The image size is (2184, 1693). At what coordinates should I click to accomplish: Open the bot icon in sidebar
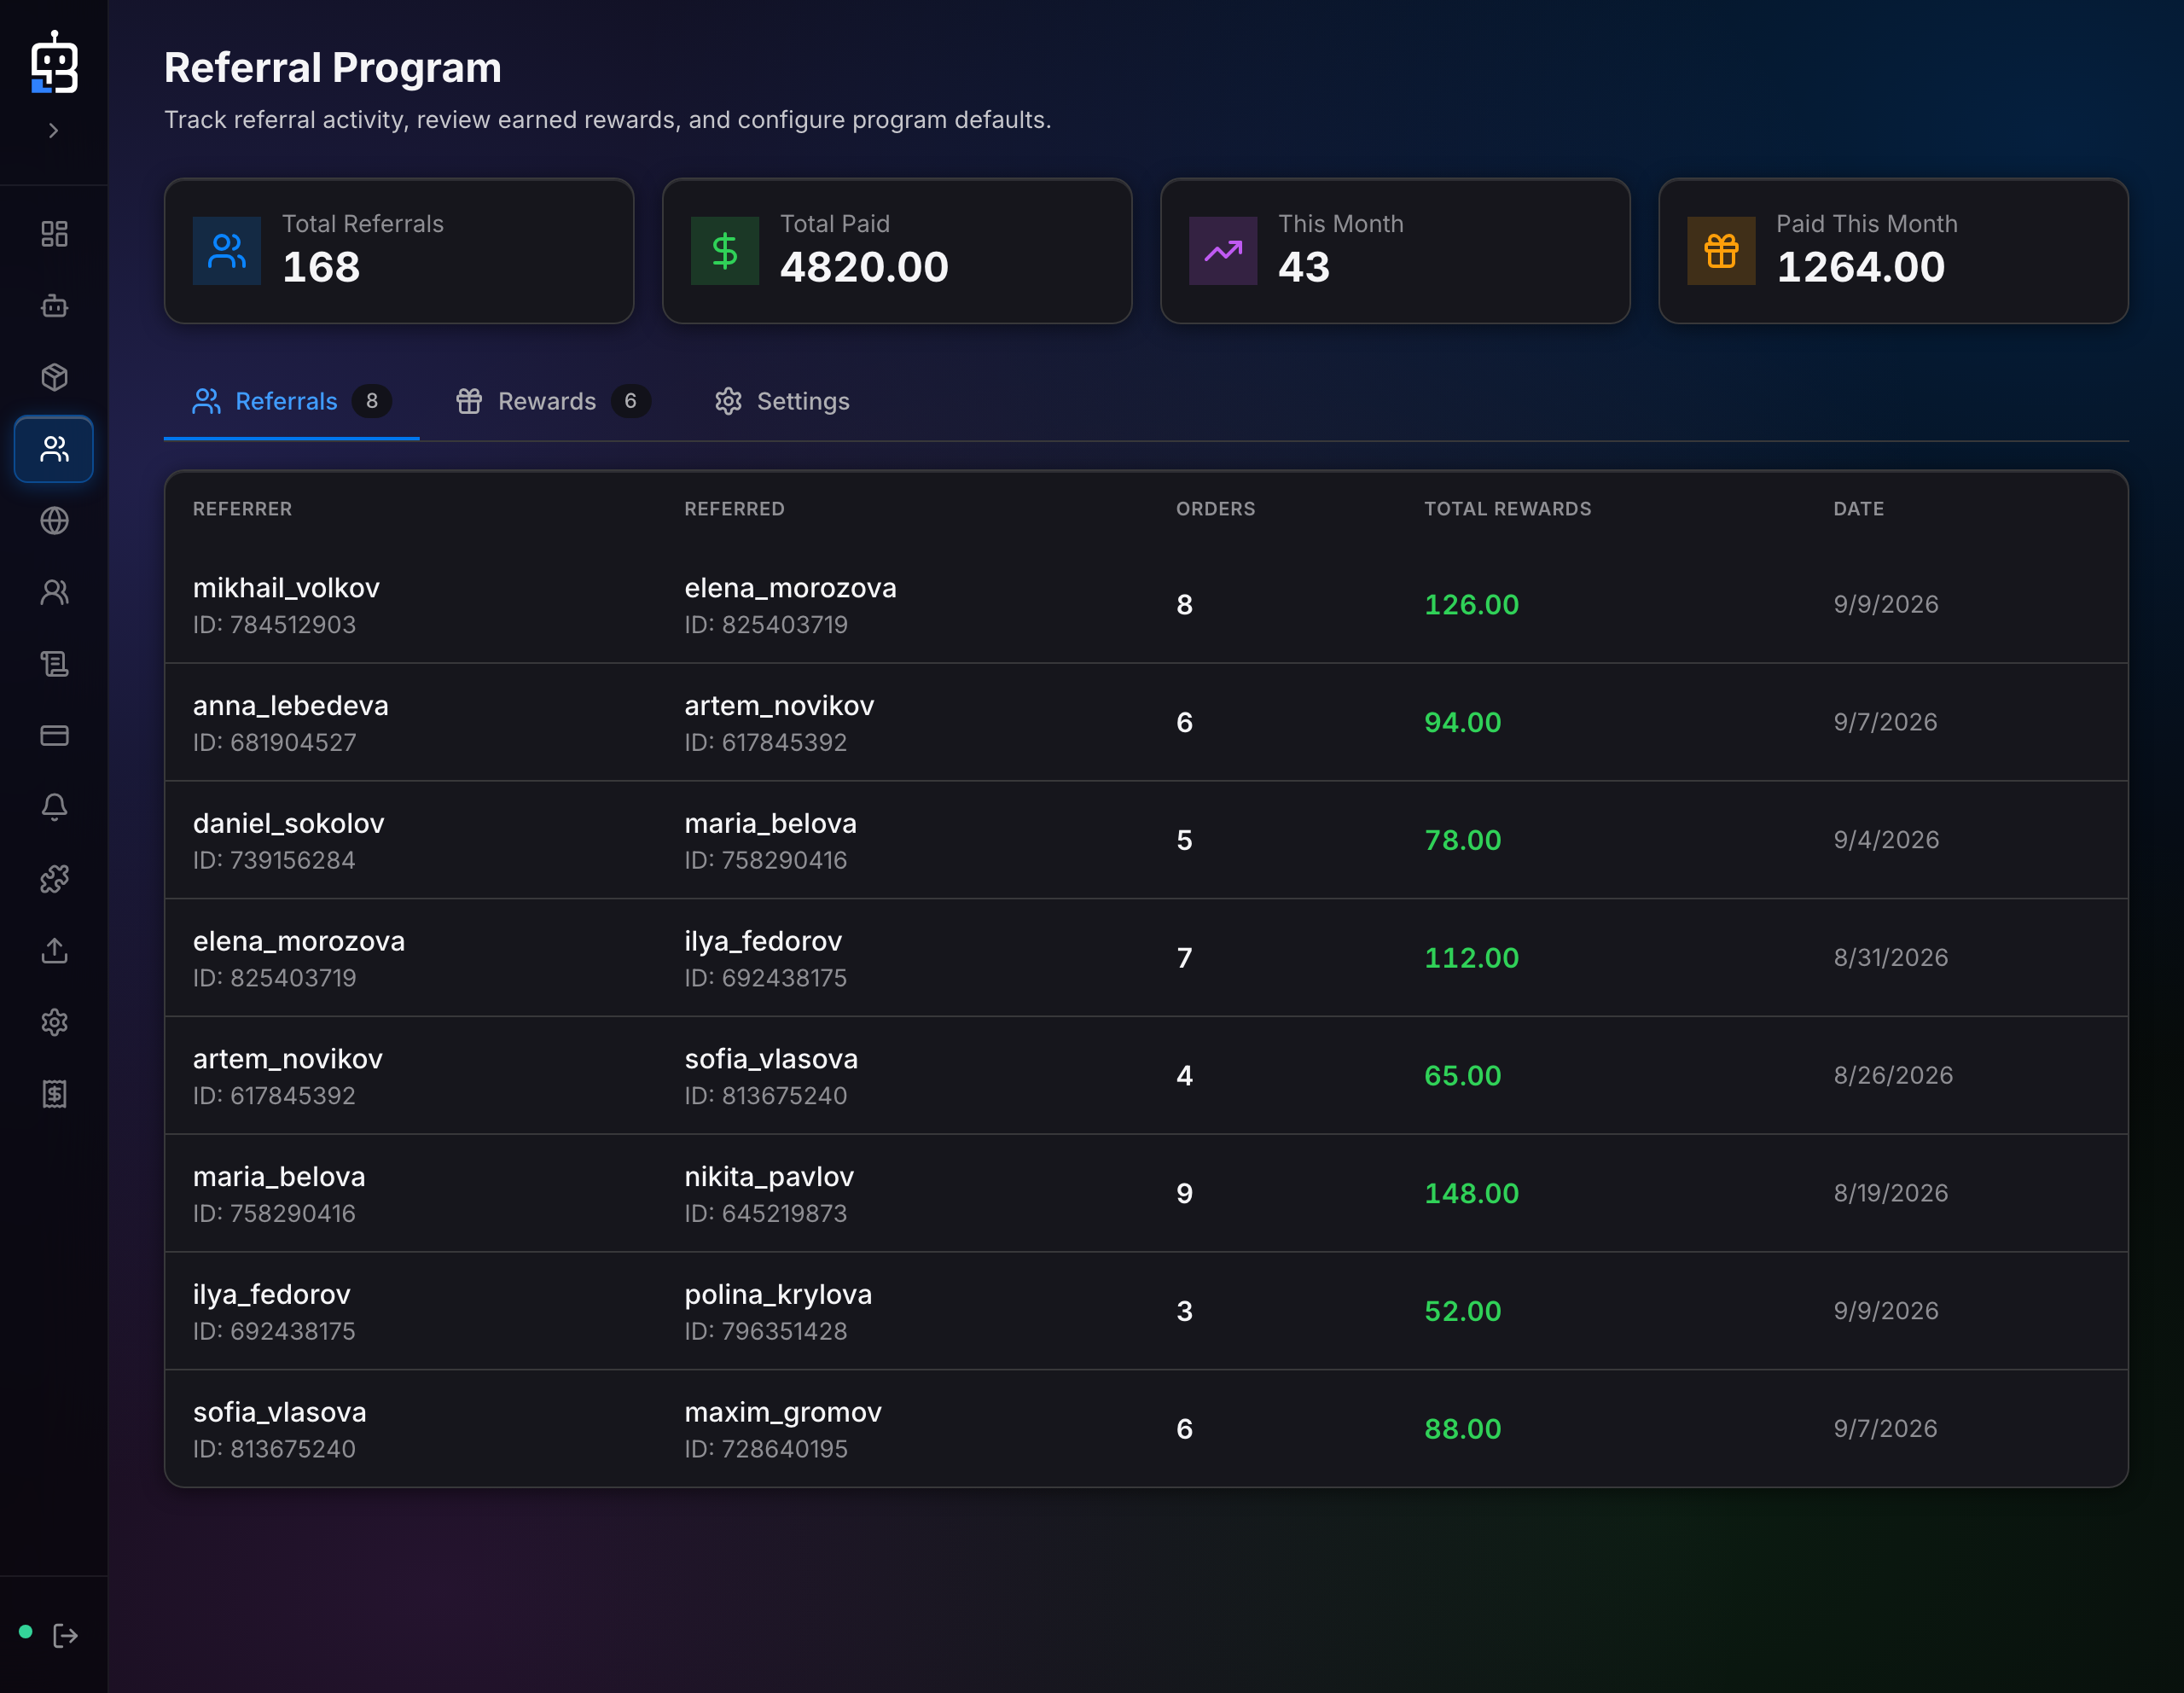pyautogui.click(x=54, y=306)
